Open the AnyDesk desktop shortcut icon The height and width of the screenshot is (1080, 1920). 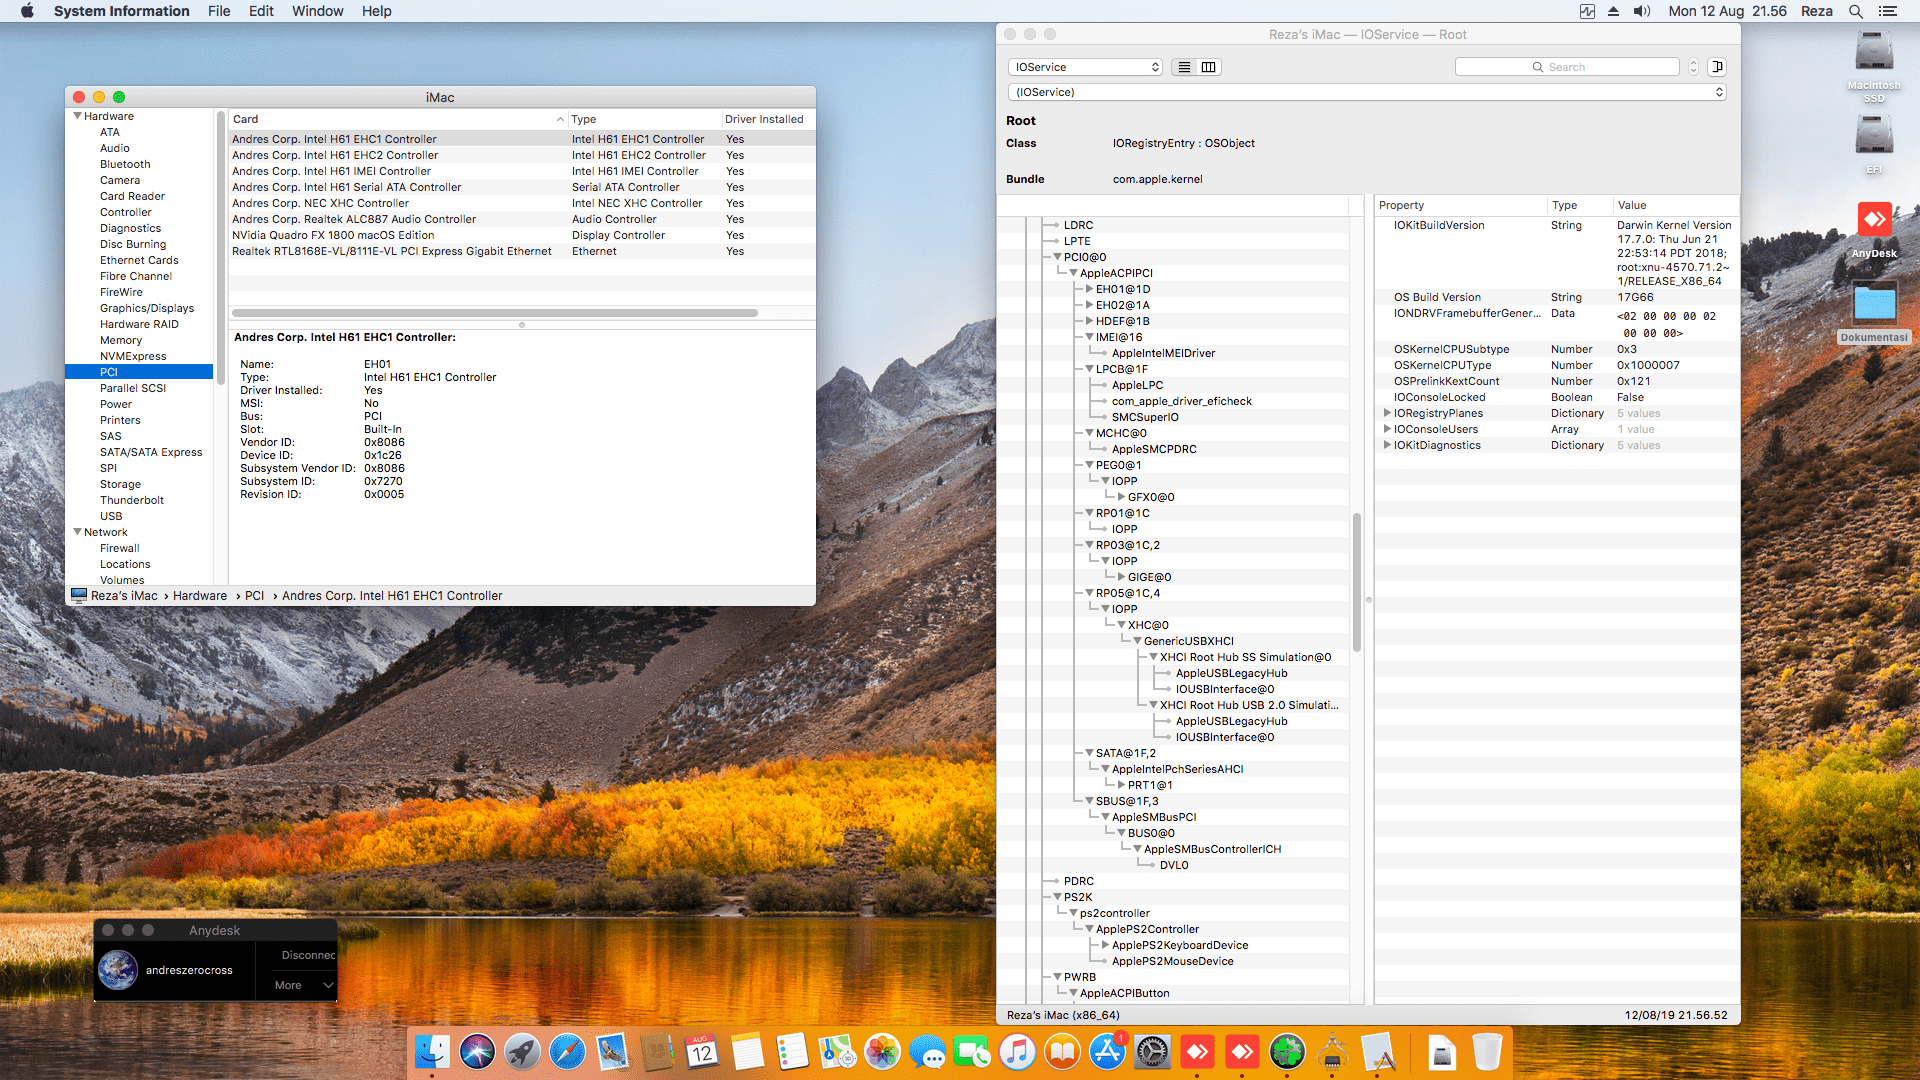click(1874, 221)
